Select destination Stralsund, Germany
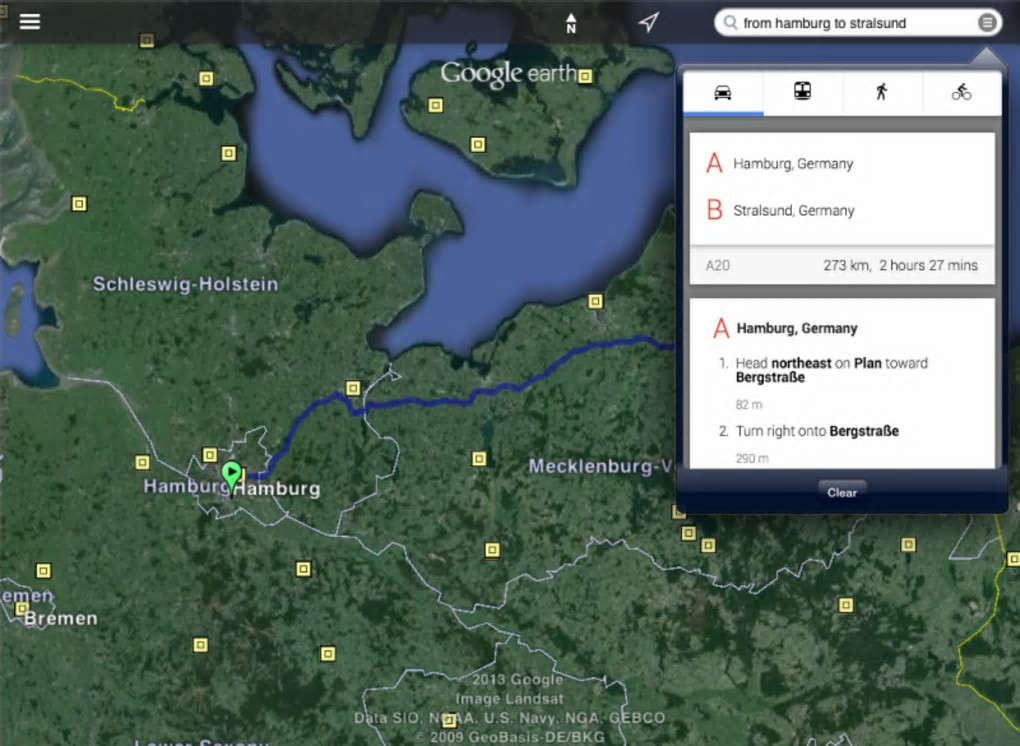Viewport: 1020px width, 746px height. pyautogui.click(x=842, y=210)
